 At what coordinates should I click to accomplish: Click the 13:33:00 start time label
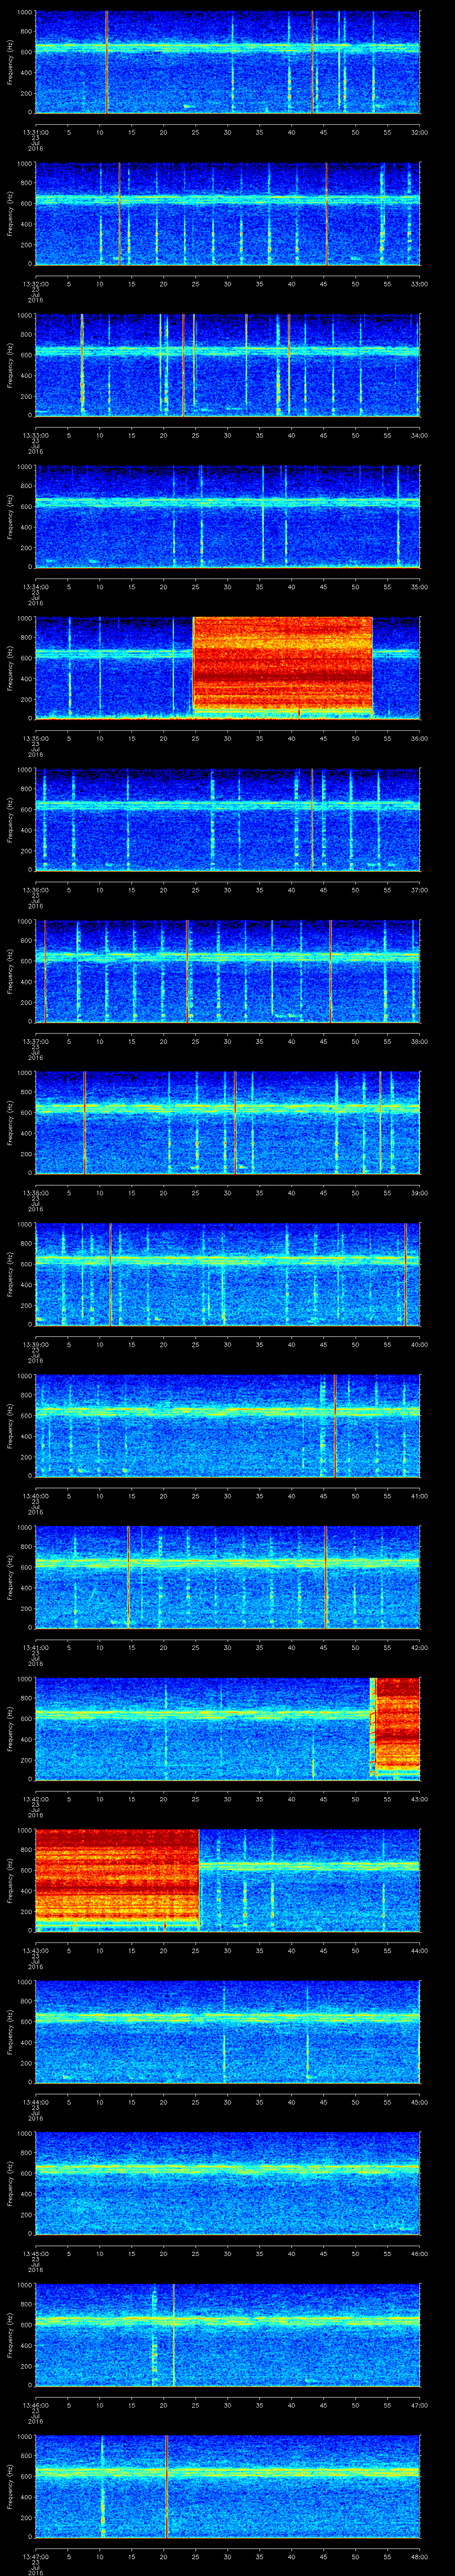tap(35, 435)
